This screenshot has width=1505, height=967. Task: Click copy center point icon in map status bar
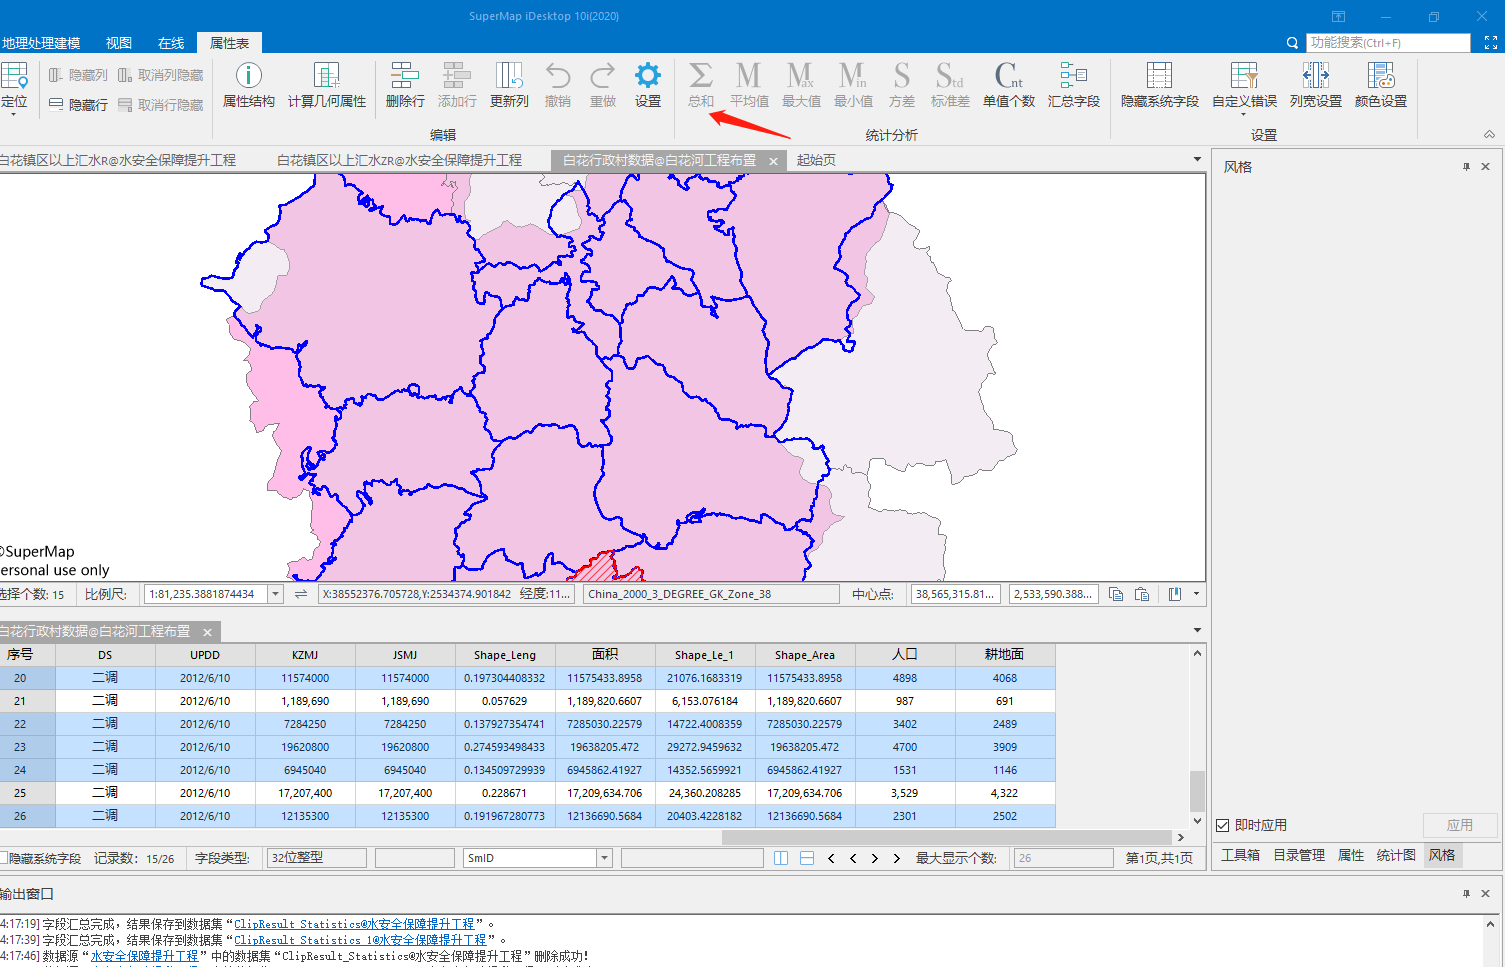[x=1116, y=594]
